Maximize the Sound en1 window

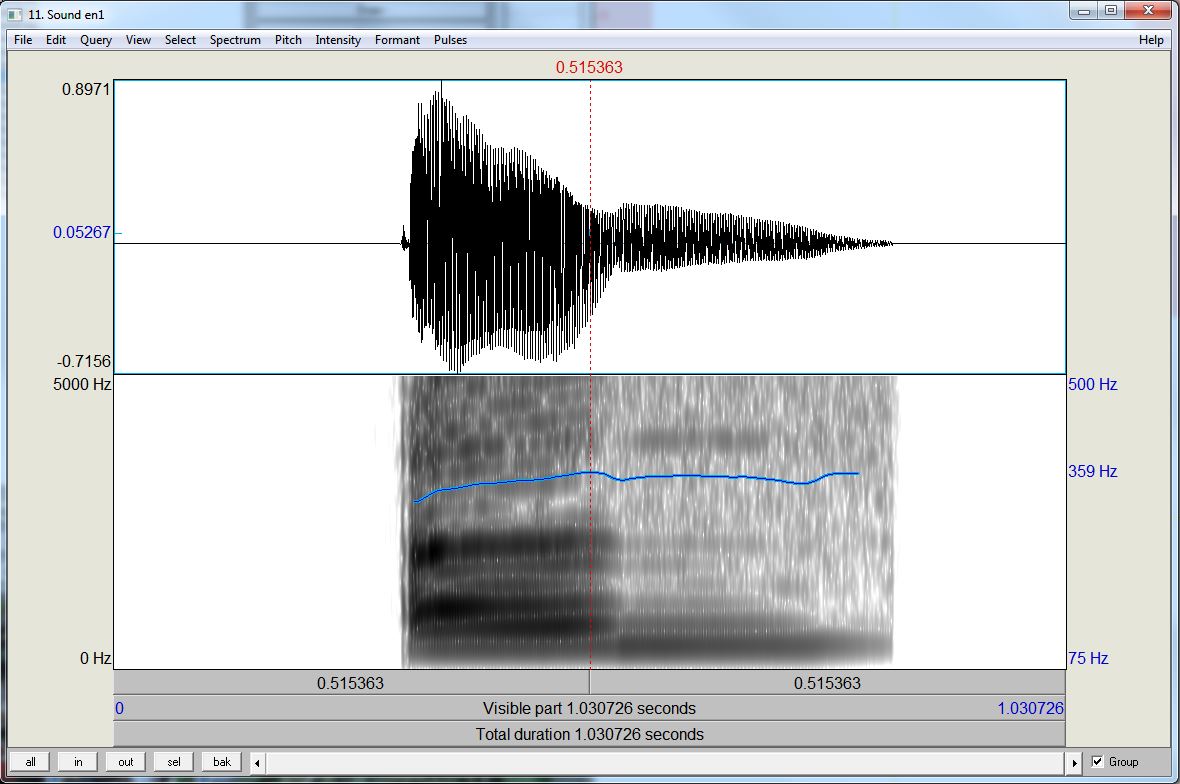click(x=1111, y=11)
